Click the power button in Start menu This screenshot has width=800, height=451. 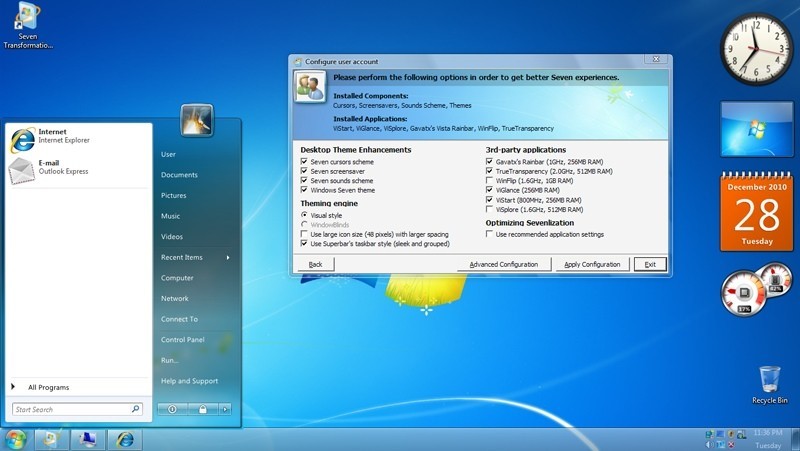pyautogui.click(x=173, y=409)
